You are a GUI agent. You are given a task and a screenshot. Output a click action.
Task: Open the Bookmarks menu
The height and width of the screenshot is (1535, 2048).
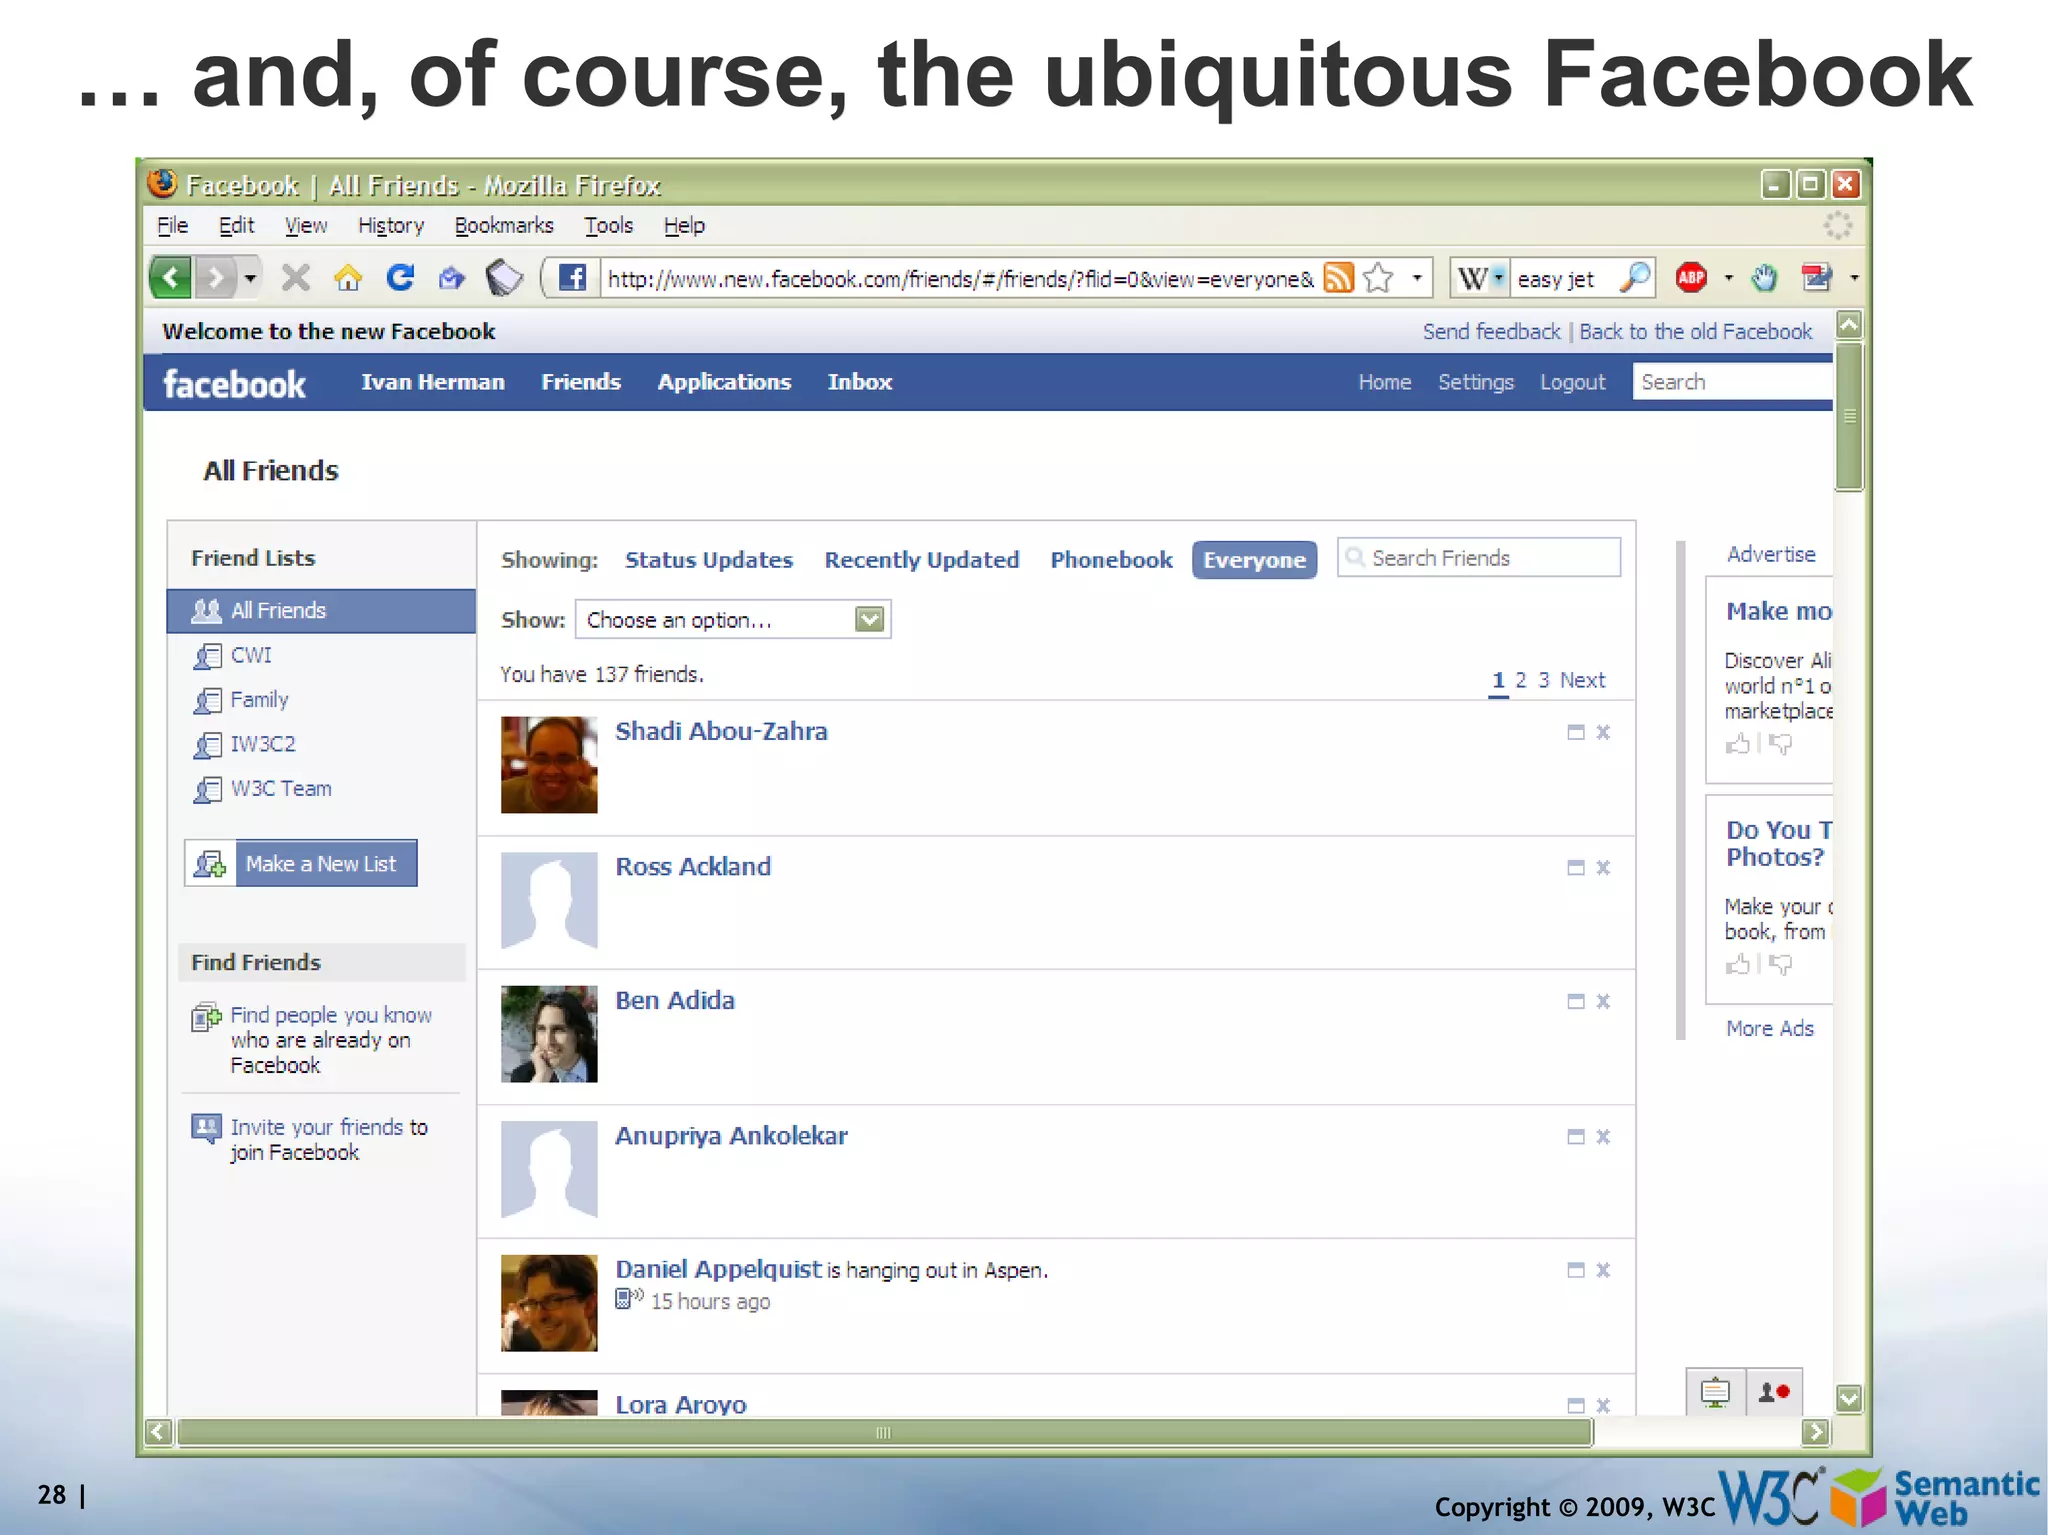(504, 225)
